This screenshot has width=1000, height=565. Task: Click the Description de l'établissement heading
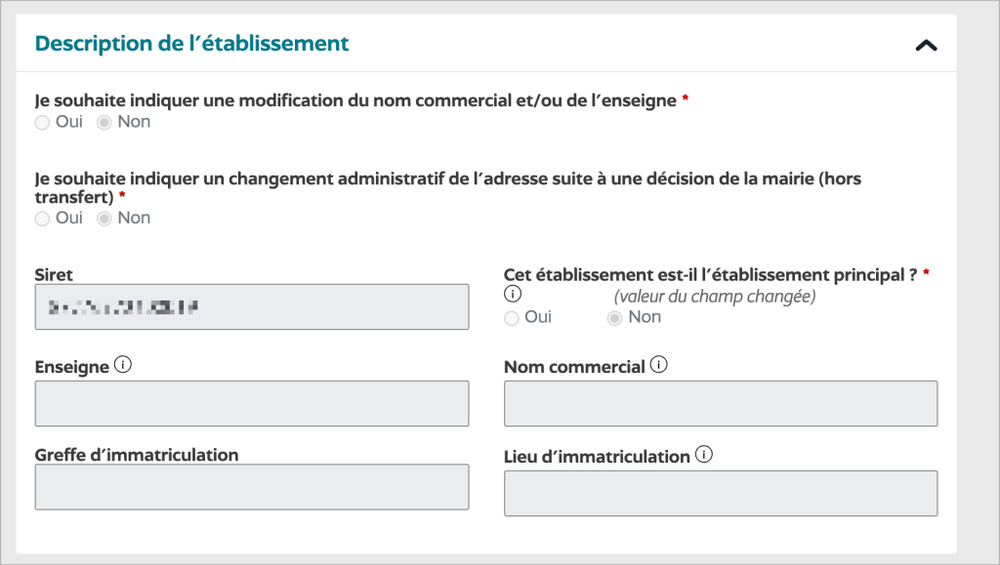(192, 44)
